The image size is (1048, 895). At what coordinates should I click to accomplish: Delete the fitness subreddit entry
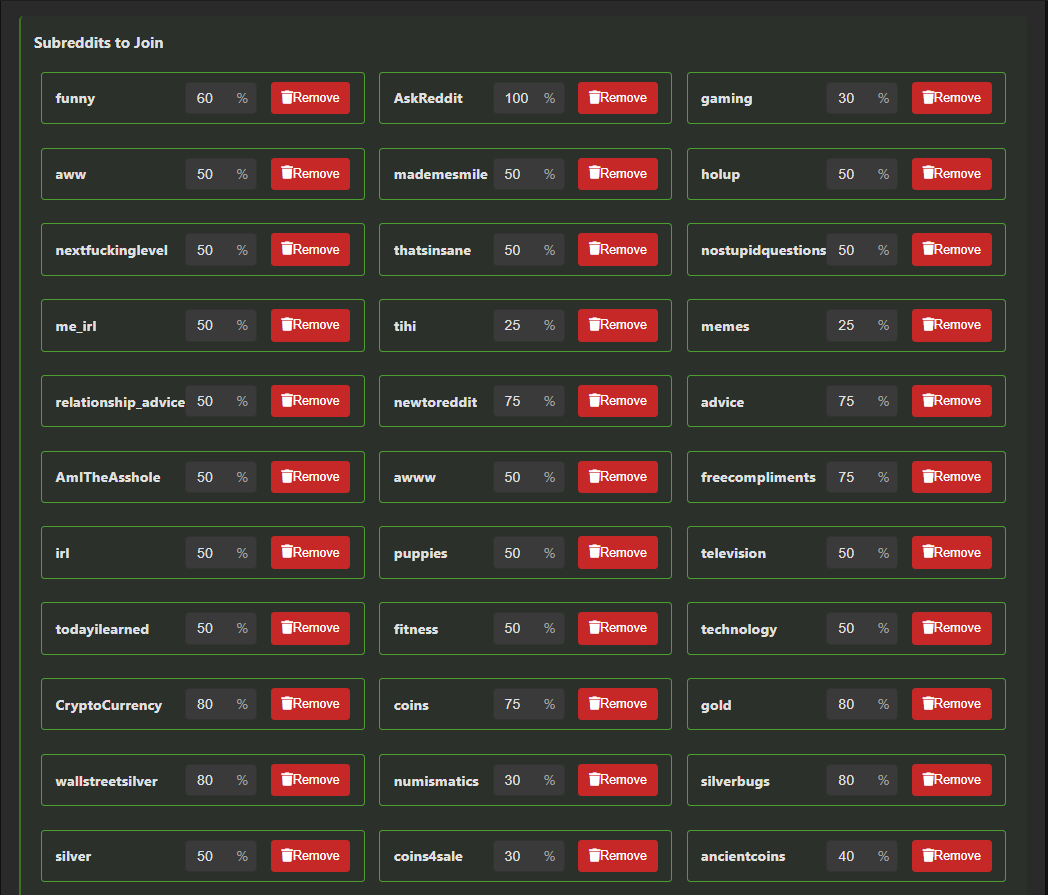coord(618,628)
